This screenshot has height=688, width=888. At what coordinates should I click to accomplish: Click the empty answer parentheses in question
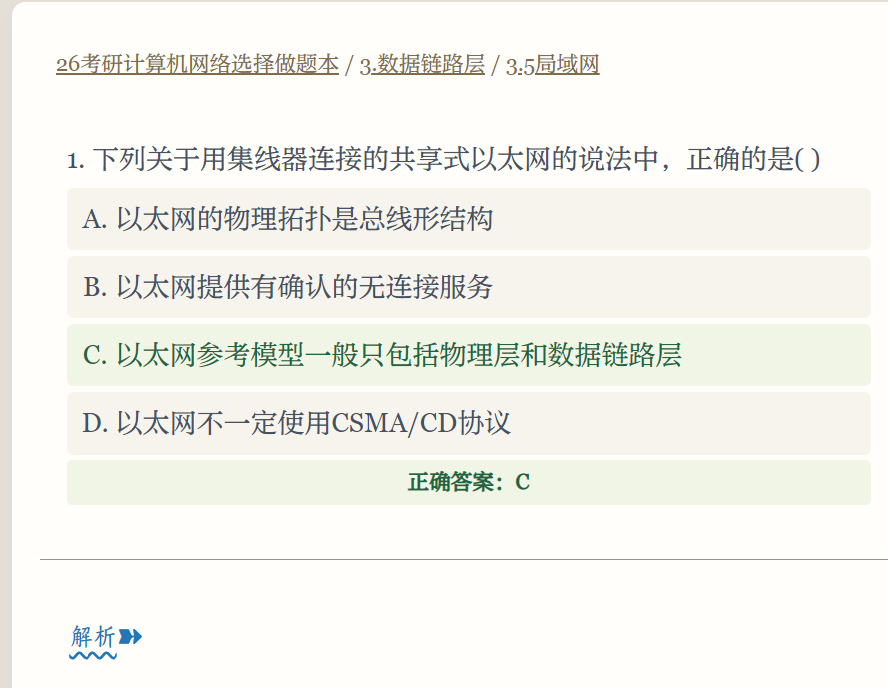(807, 159)
